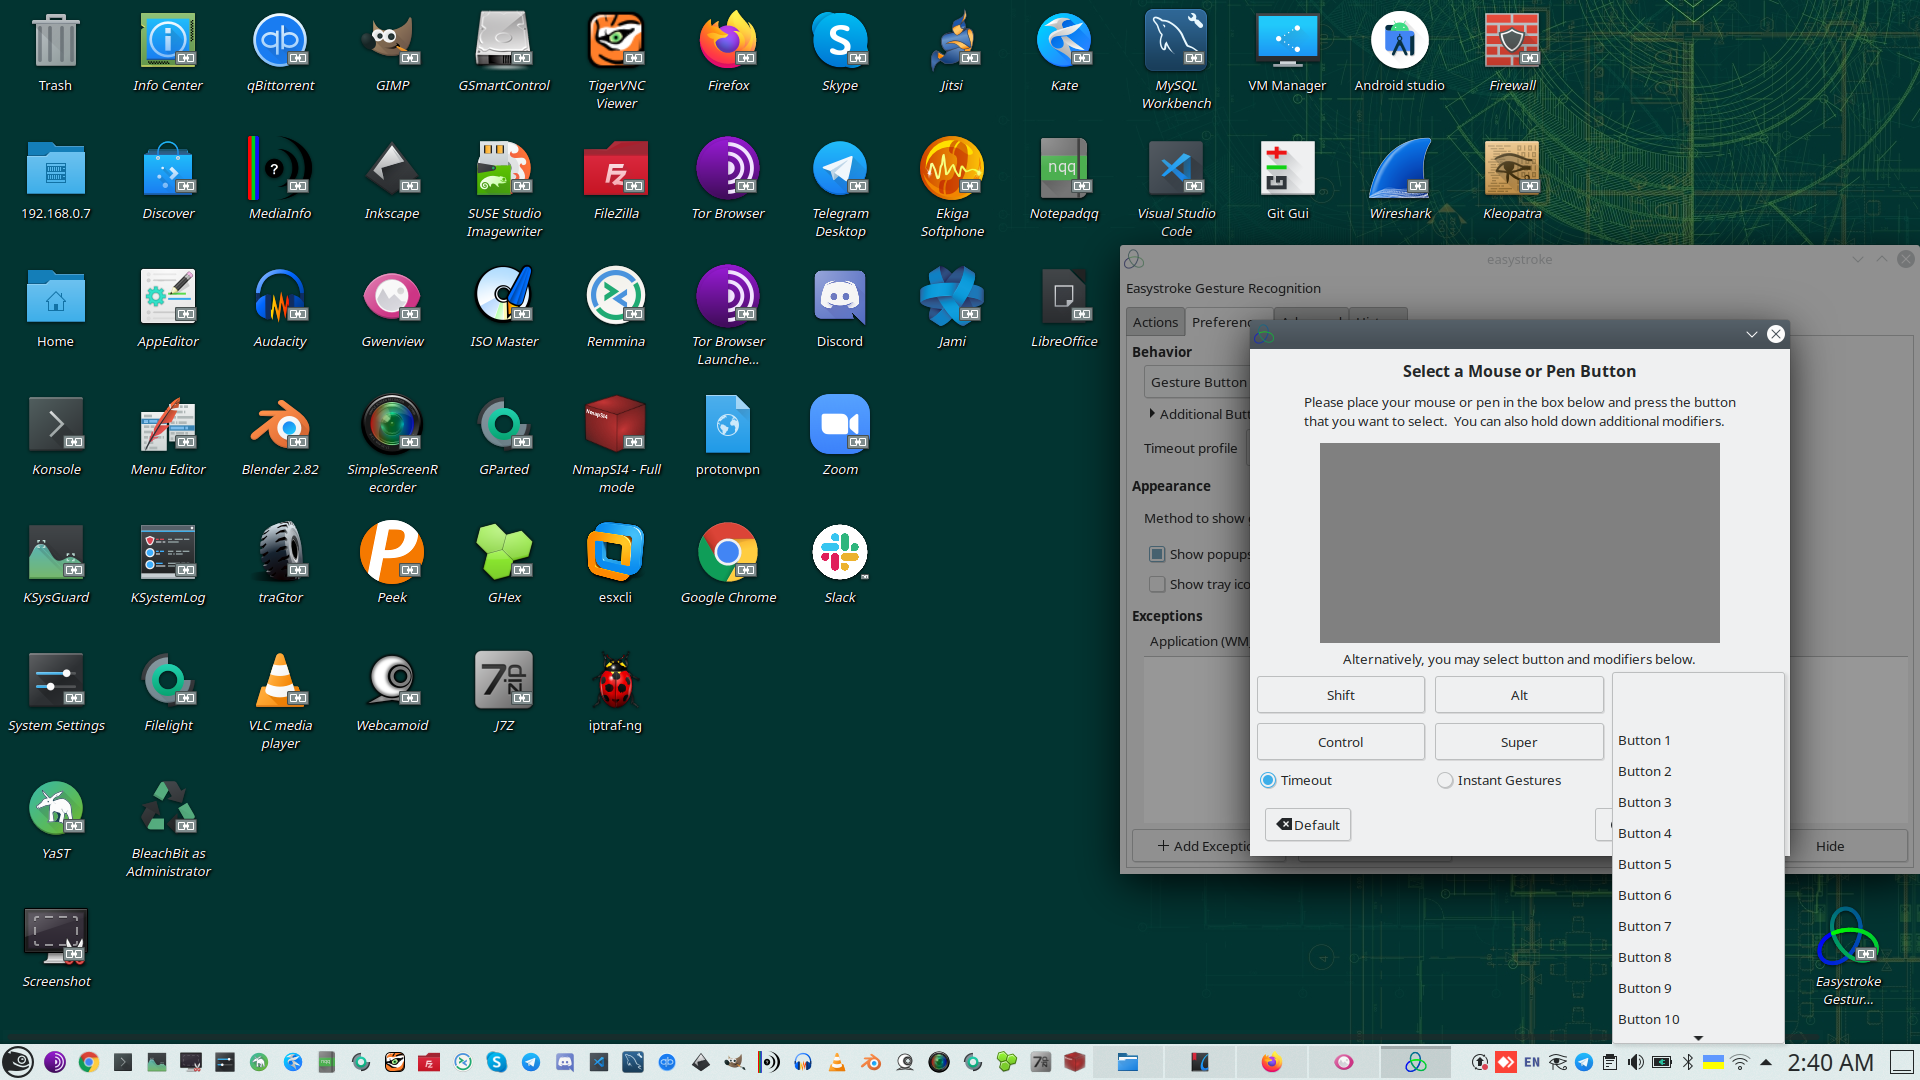Screen dimensions: 1920x1080
Task: Click the gray button detection box
Action: (1519, 543)
